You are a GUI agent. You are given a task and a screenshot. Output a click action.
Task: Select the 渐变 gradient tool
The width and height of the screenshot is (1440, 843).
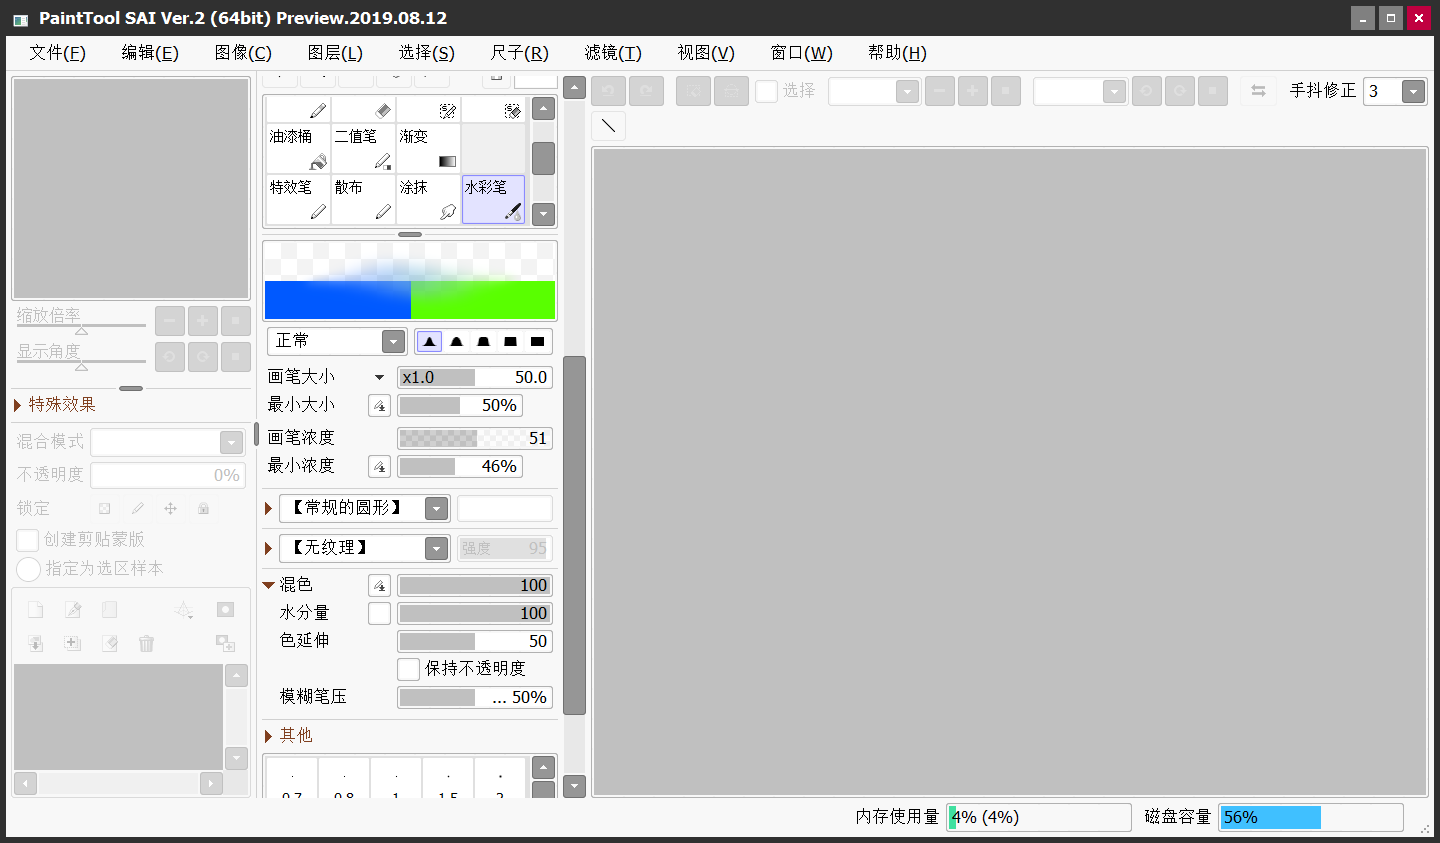428,148
